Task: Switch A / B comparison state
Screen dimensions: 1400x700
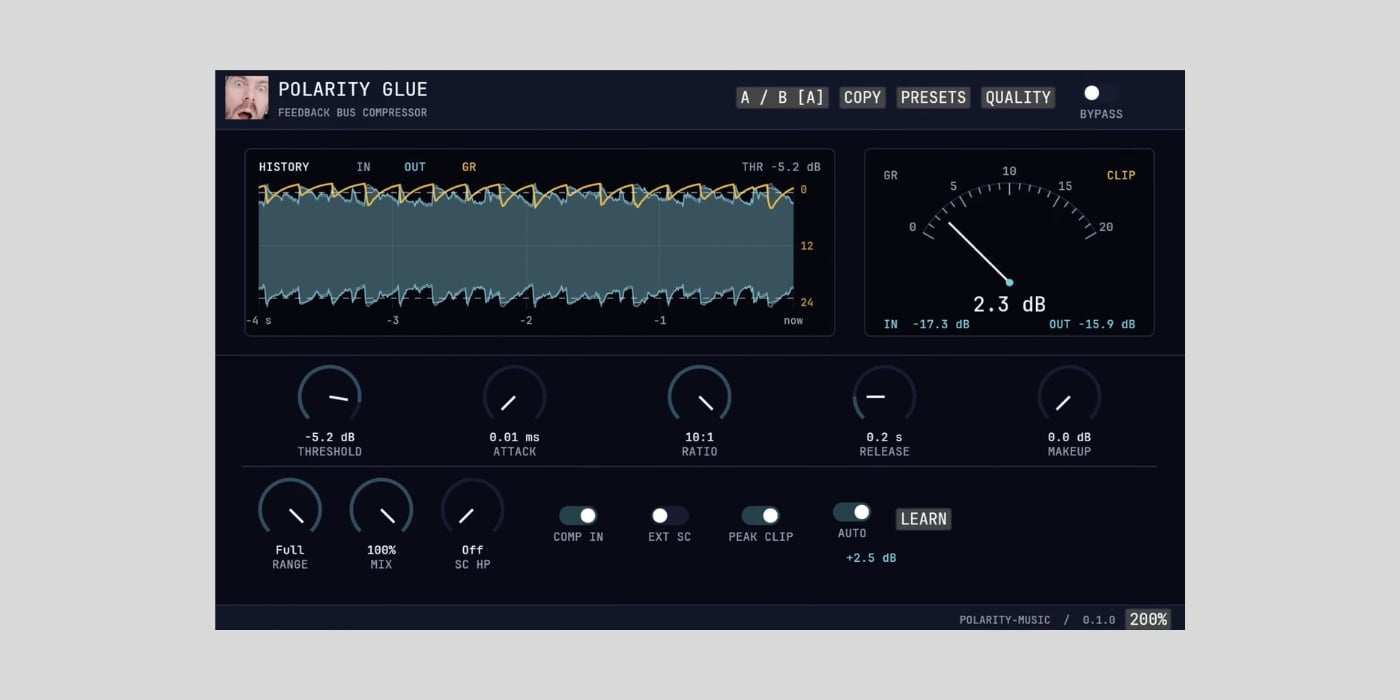Action: pyautogui.click(x=782, y=97)
